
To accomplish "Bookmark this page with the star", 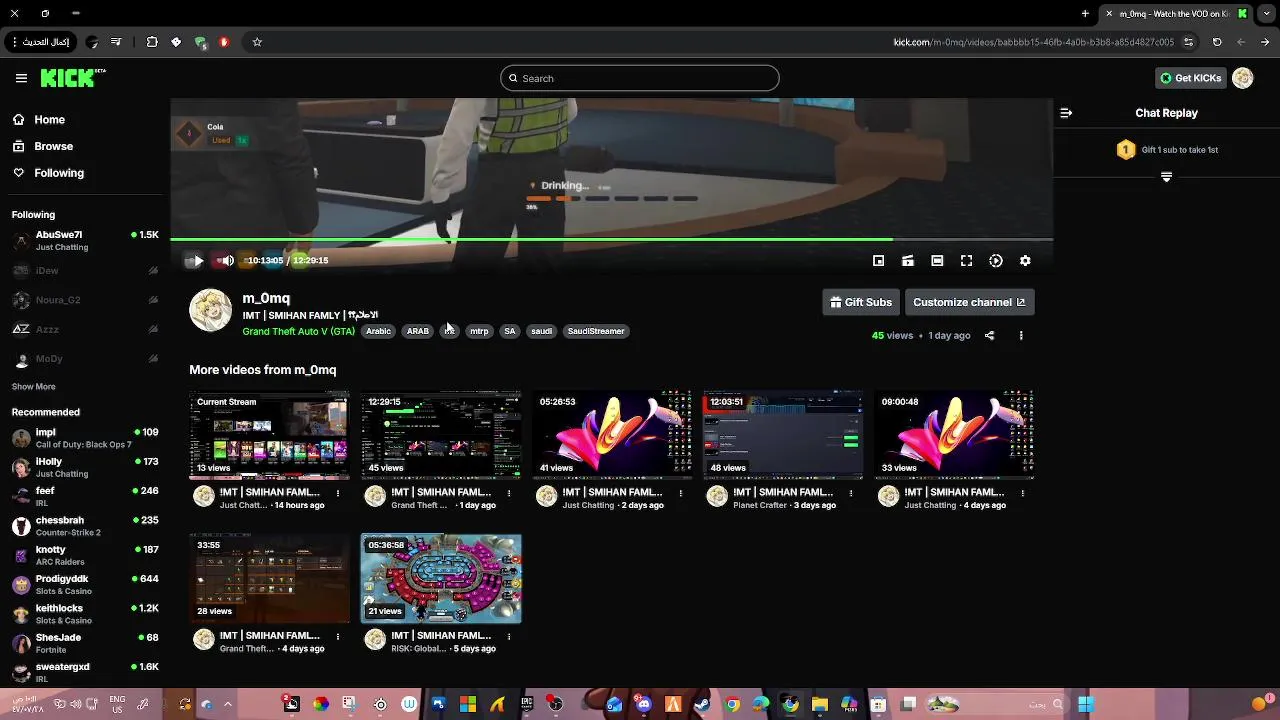I will [x=257, y=42].
